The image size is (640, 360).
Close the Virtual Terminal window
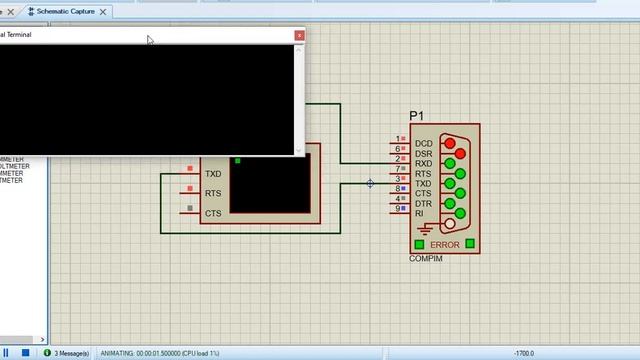tap(299, 36)
